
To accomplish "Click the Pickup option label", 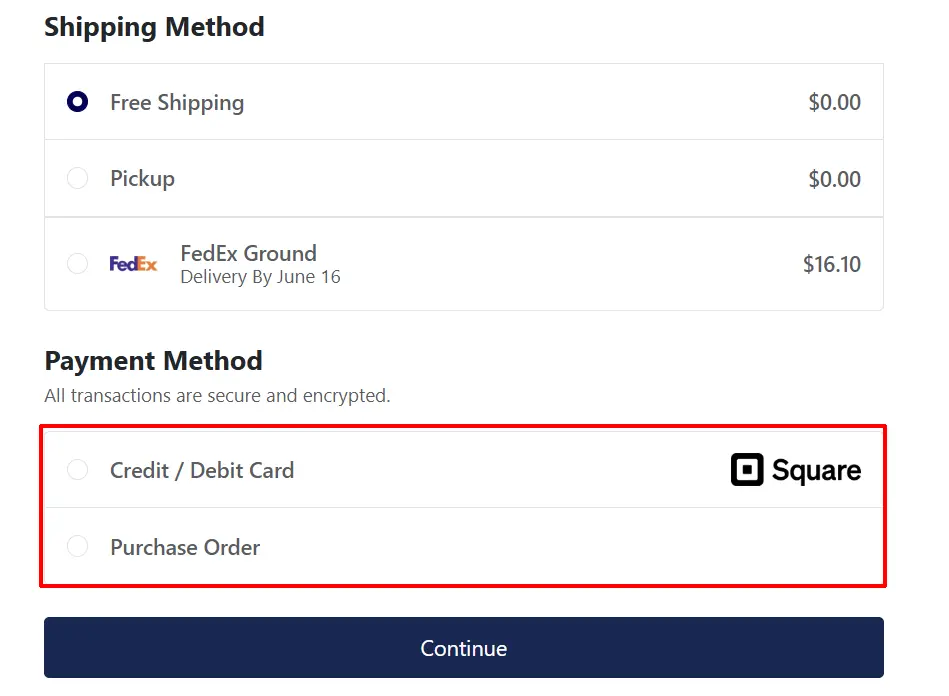I will pos(143,179).
